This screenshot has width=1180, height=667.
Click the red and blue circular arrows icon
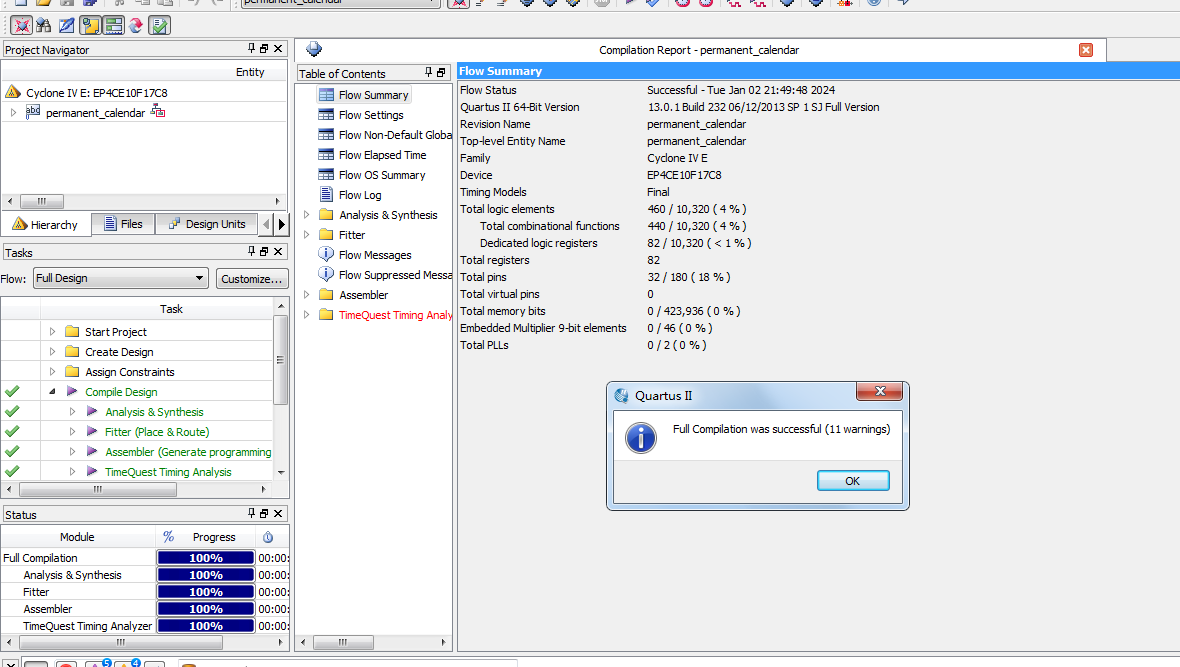click(x=136, y=26)
